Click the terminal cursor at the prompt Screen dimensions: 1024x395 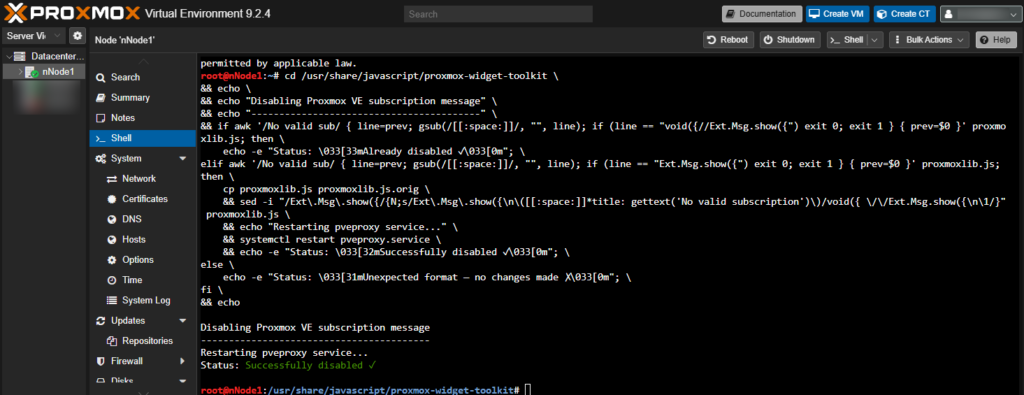point(528,389)
